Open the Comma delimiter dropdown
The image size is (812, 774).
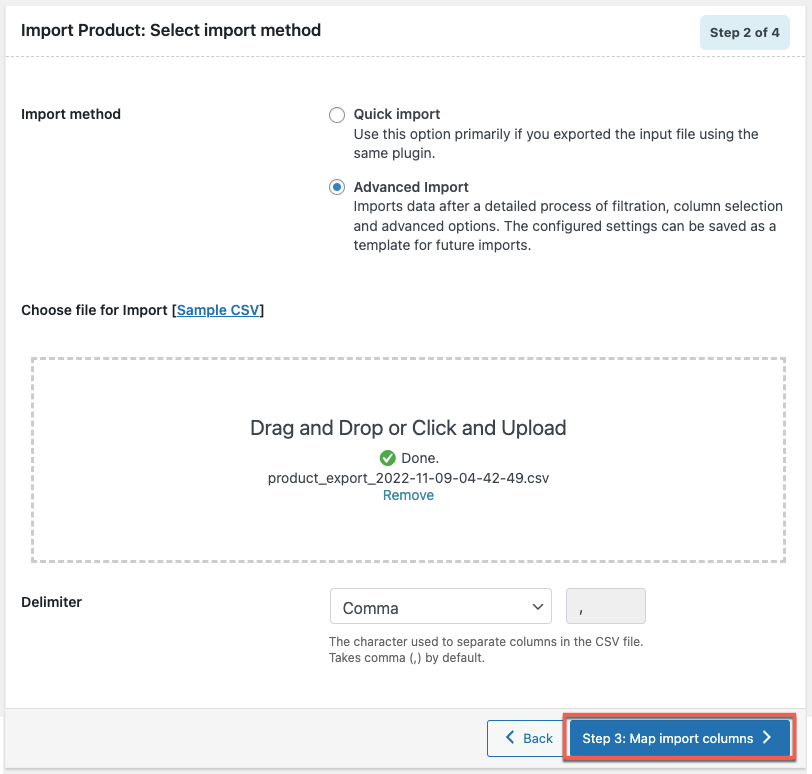[441, 606]
